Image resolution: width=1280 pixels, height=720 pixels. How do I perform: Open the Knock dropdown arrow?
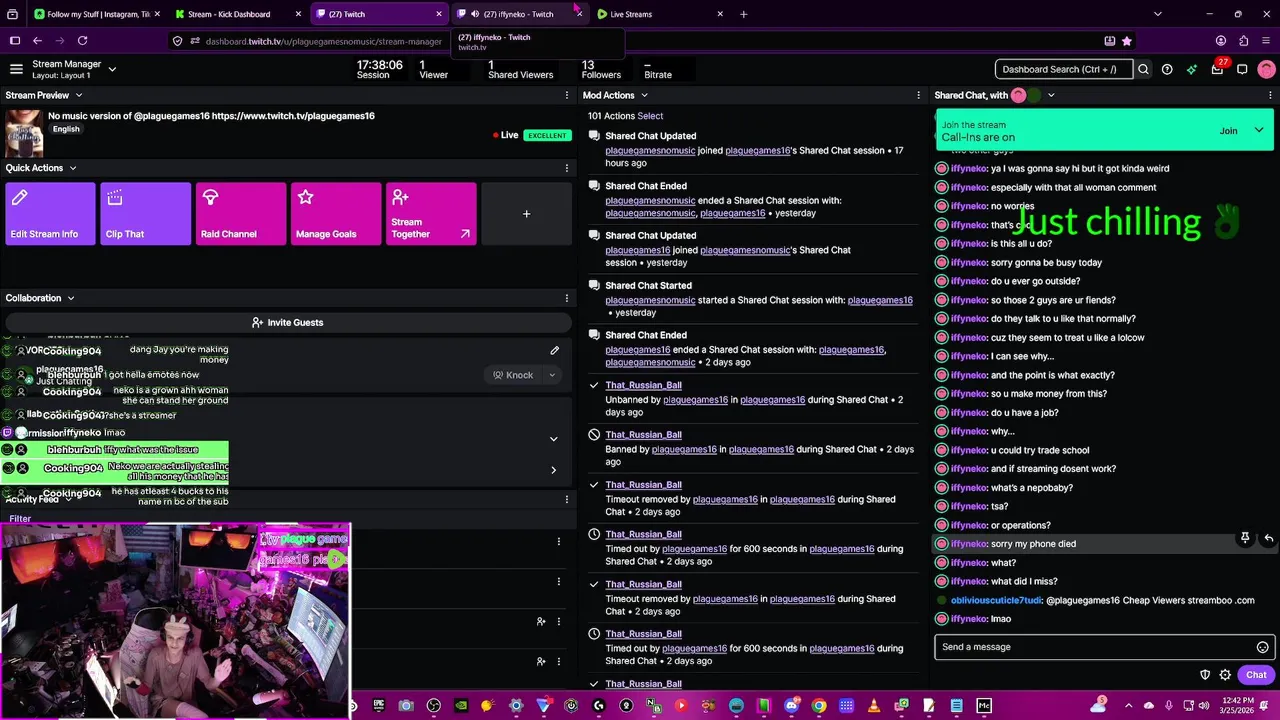pos(552,375)
